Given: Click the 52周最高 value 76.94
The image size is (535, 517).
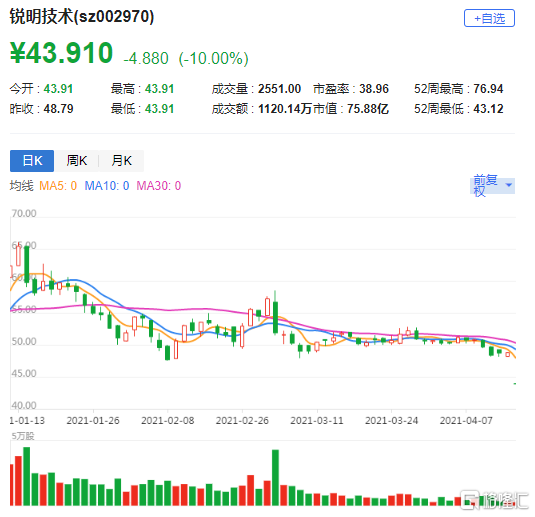Looking at the screenshot, I should click(x=488, y=89).
